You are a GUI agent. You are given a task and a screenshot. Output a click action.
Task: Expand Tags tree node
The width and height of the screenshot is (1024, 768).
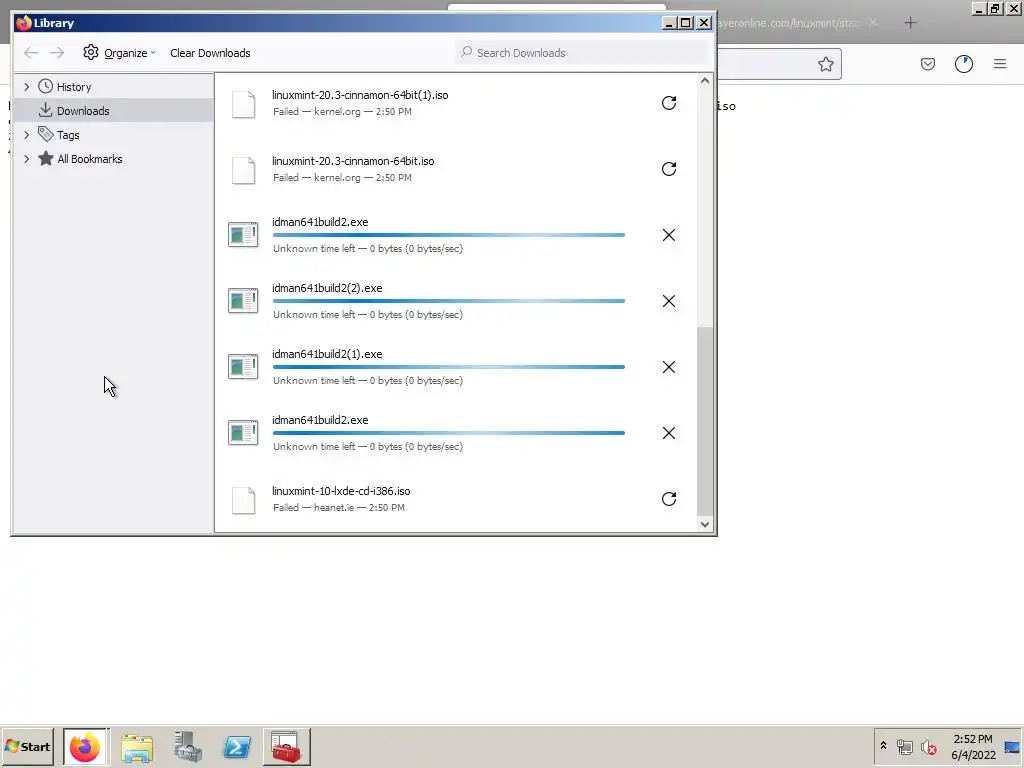pos(27,135)
